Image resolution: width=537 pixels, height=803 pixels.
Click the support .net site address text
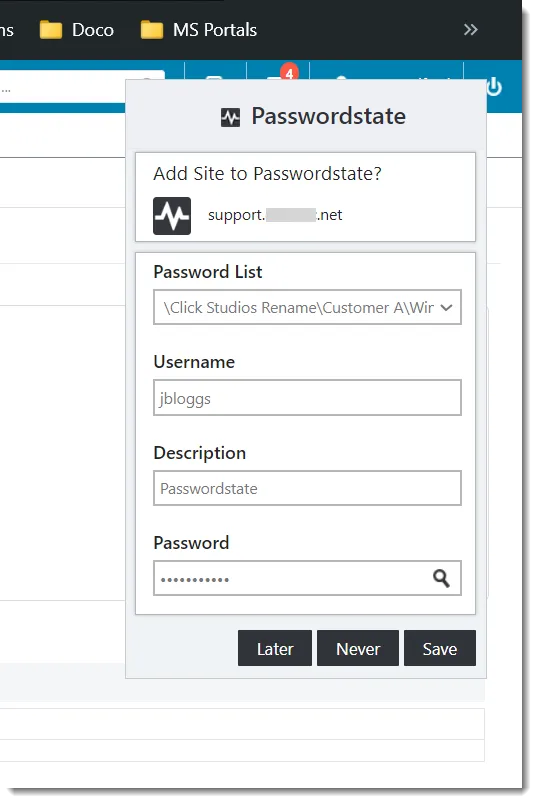[275, 215]
